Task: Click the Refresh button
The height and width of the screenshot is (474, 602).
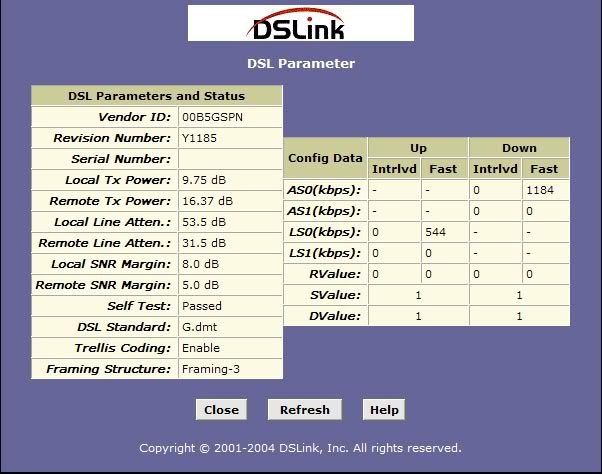Action: click(305, 410)
